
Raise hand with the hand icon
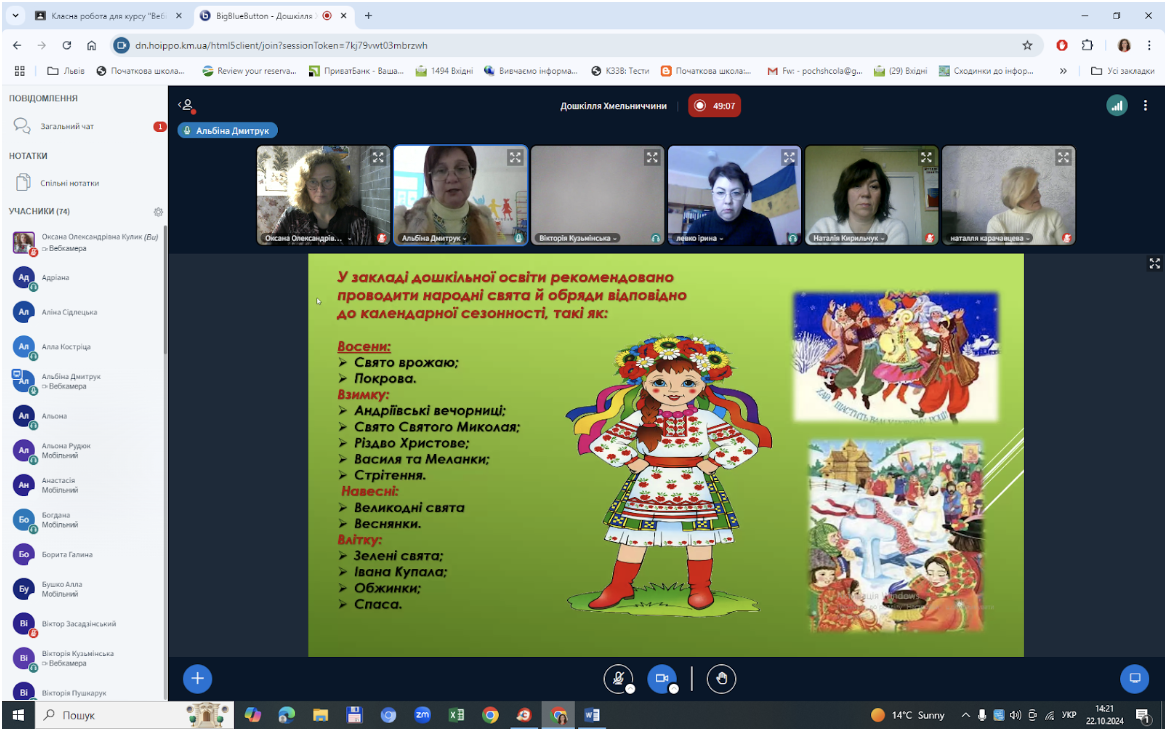[721, 678]
